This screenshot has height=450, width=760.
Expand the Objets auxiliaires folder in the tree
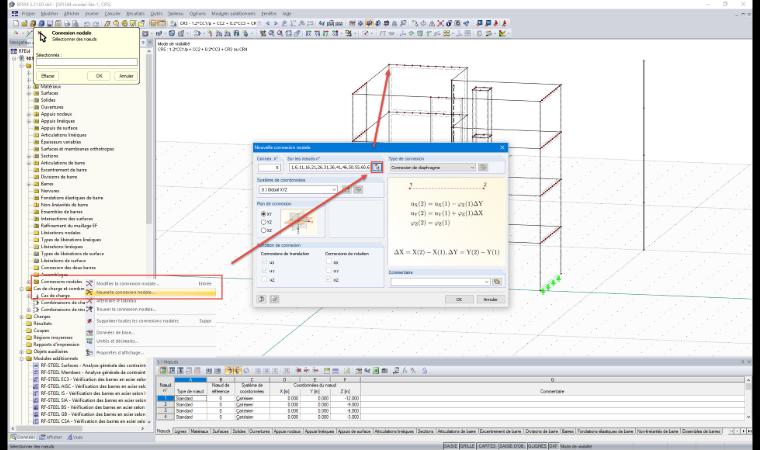coord(21,352)
